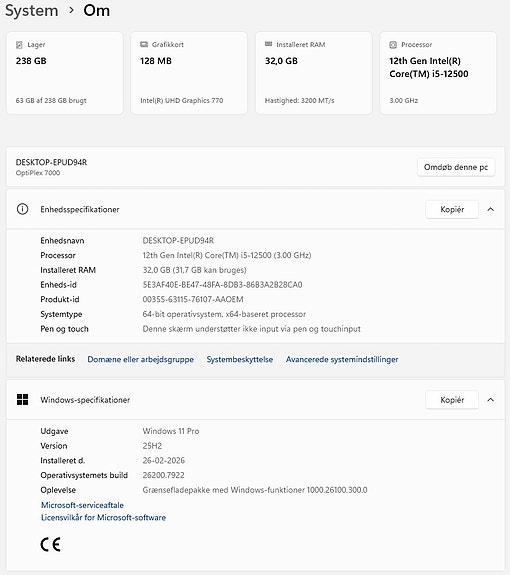Viewport: 510px width, 575px height.
Task: Open Domæne eller arbejdsgruppe link
Action: 140,359
